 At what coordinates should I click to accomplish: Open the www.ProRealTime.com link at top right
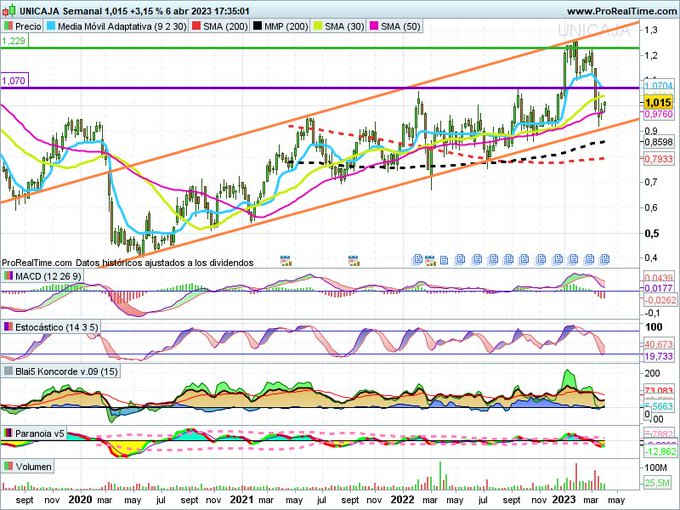pos(623,11)
